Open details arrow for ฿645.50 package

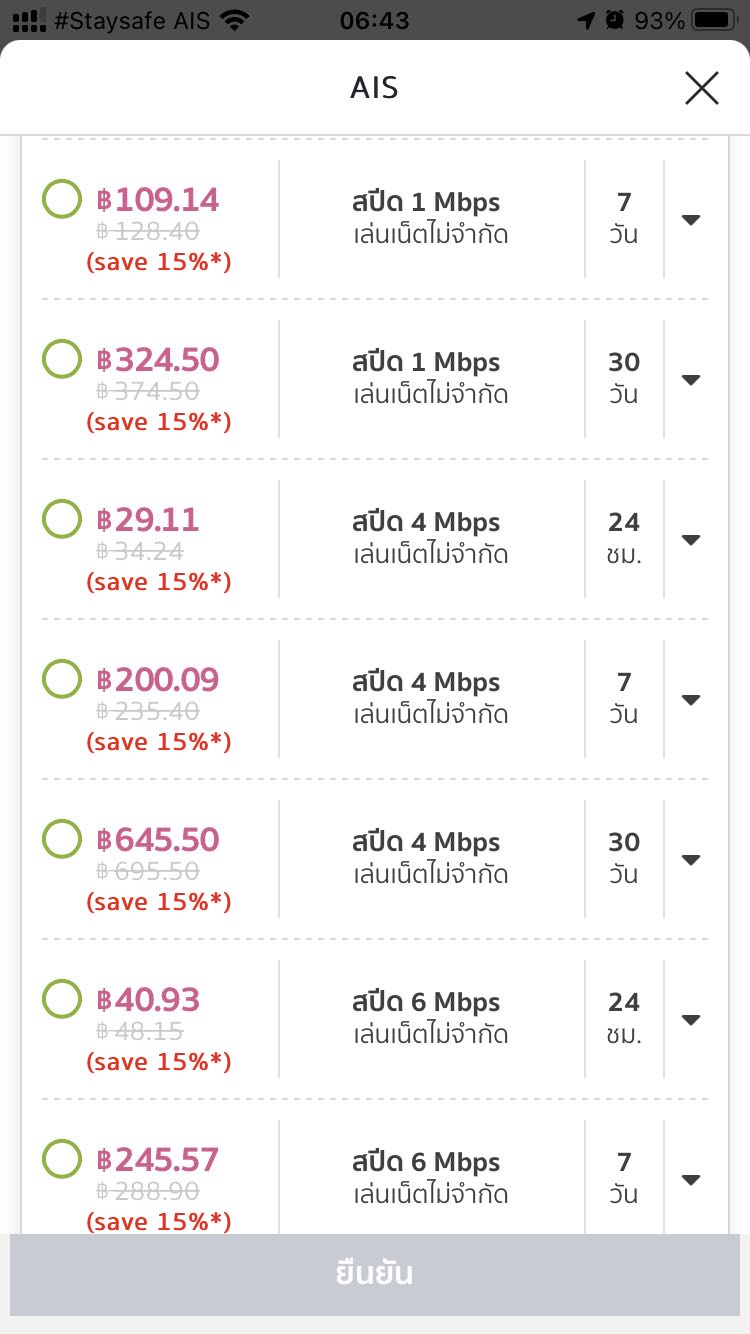pyautogui.click(x=690, y=860)
